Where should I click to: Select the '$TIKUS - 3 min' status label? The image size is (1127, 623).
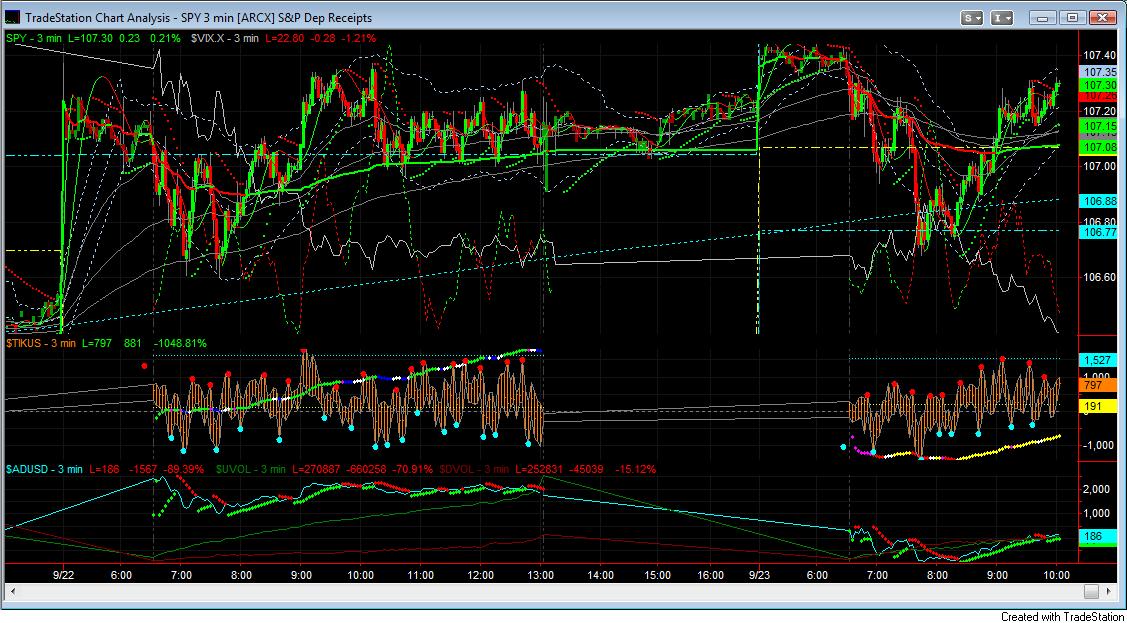click(x=41, y=343)
